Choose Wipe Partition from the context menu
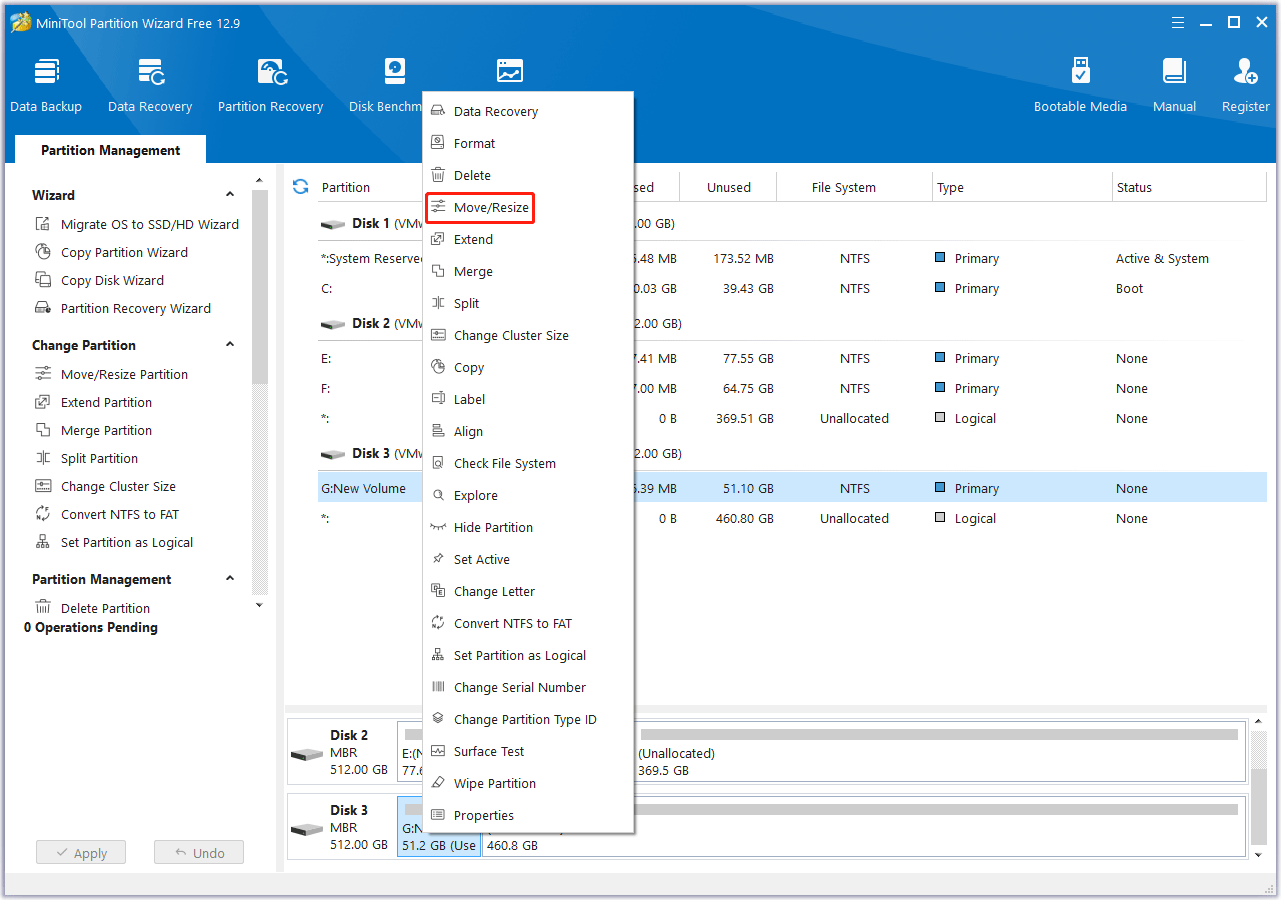Viewport: 1281px width, 900px height. 528,783
